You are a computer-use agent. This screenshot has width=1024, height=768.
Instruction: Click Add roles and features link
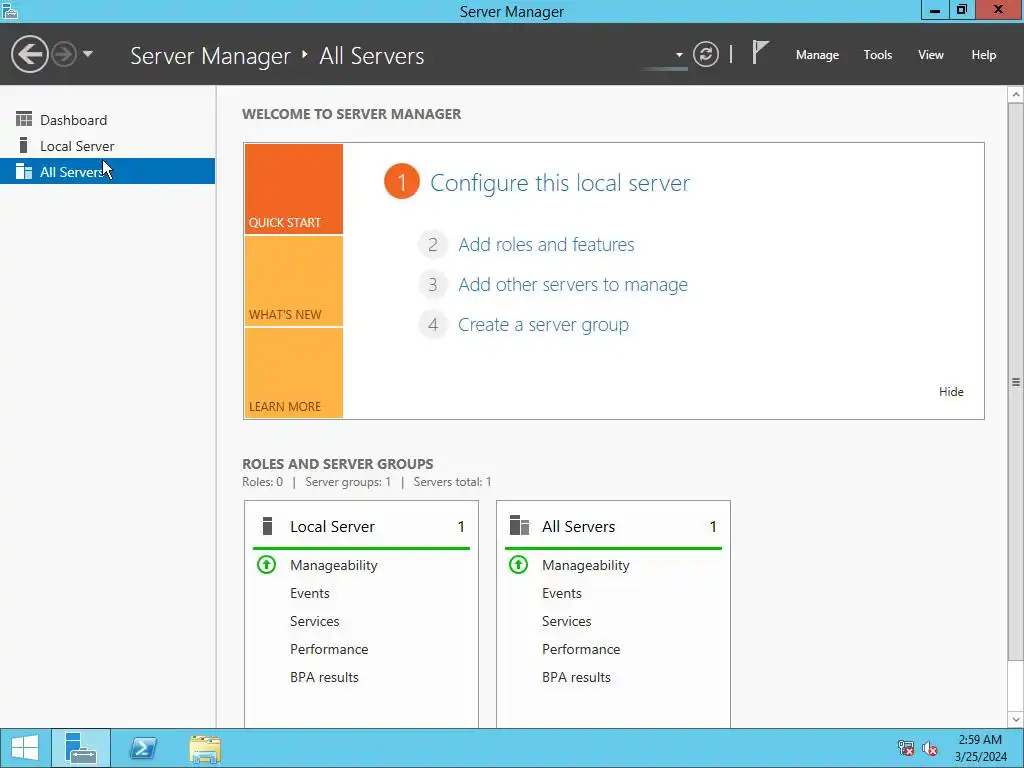(546, 244)
